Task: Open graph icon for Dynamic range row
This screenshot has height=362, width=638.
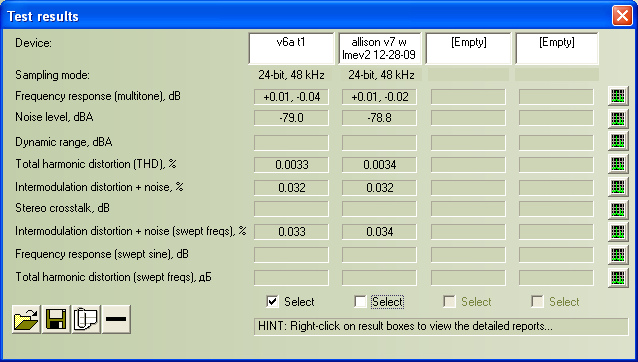Action: [x=618, y=141]
